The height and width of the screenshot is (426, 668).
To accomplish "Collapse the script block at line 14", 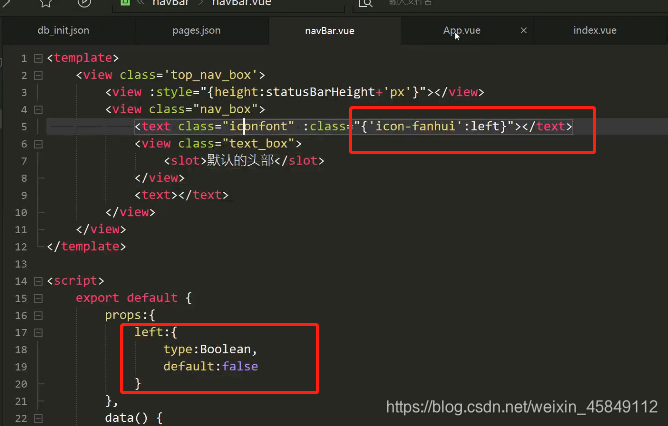I will pyautogui.click(x=38, y=281).
